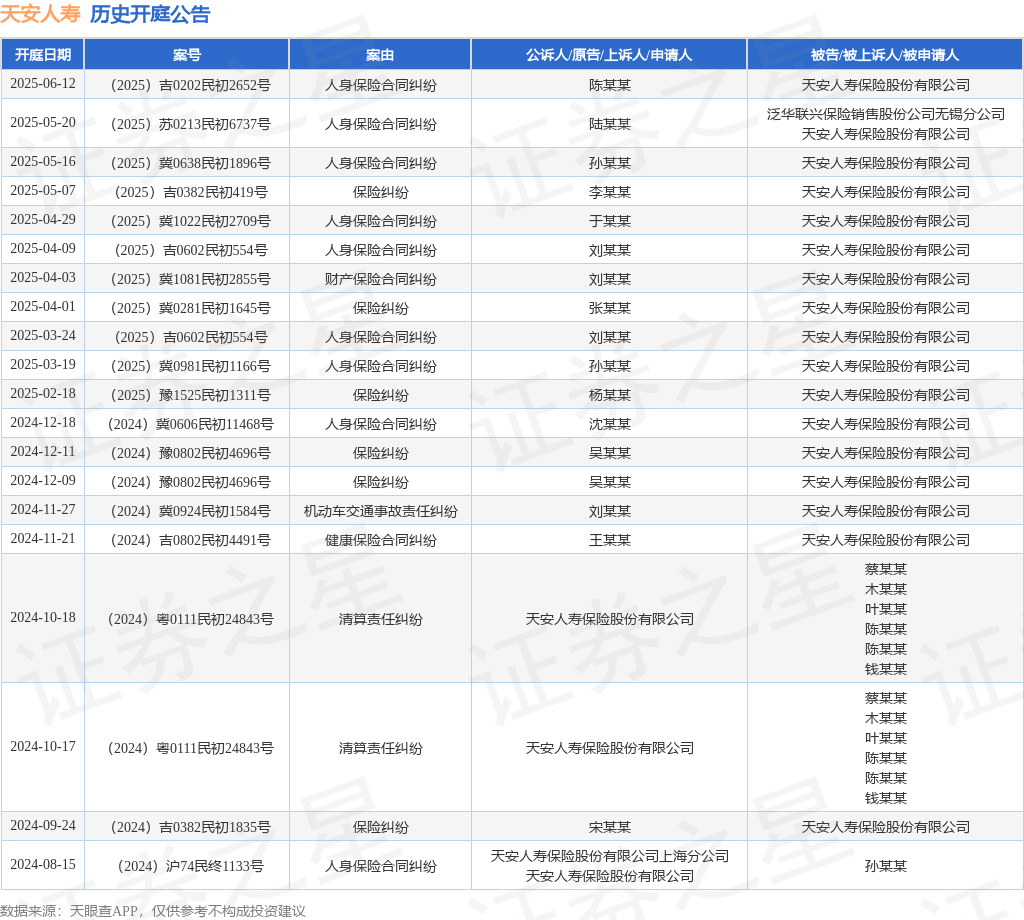Image resolution: width=1024 pixels, height=920 pixels.
Task: Click plaintiff 李某某
Action: pos(609,192)
